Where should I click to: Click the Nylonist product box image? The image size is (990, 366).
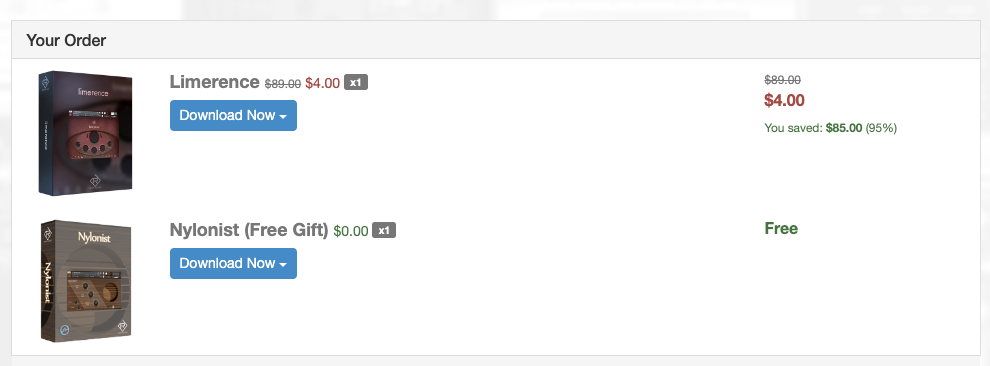pyautogui.click(x=86, y=281)
